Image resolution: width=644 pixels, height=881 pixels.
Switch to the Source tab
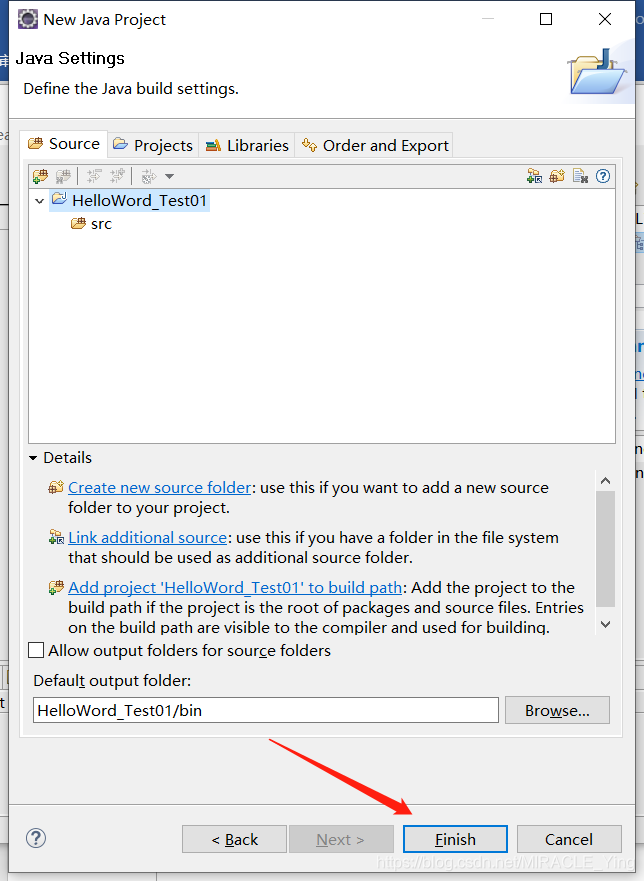coord(64,144)
